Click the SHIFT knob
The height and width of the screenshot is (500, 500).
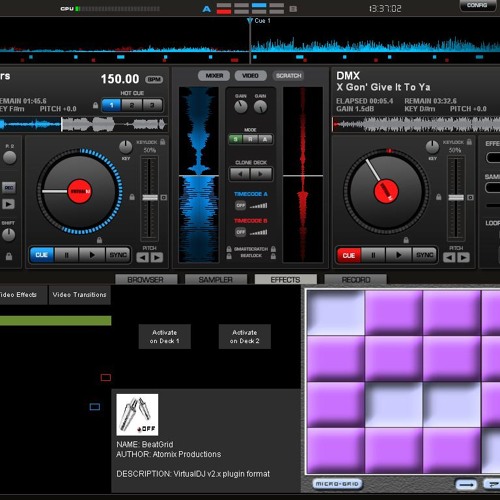pyautogui.click(x=9, y=235)
